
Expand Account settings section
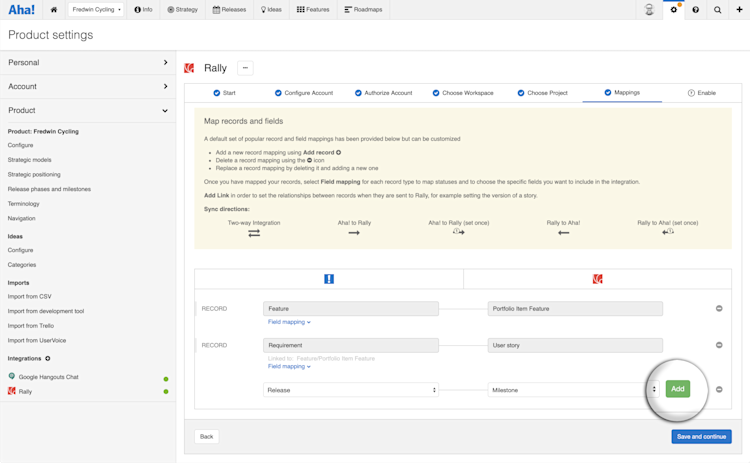(88, 87)
